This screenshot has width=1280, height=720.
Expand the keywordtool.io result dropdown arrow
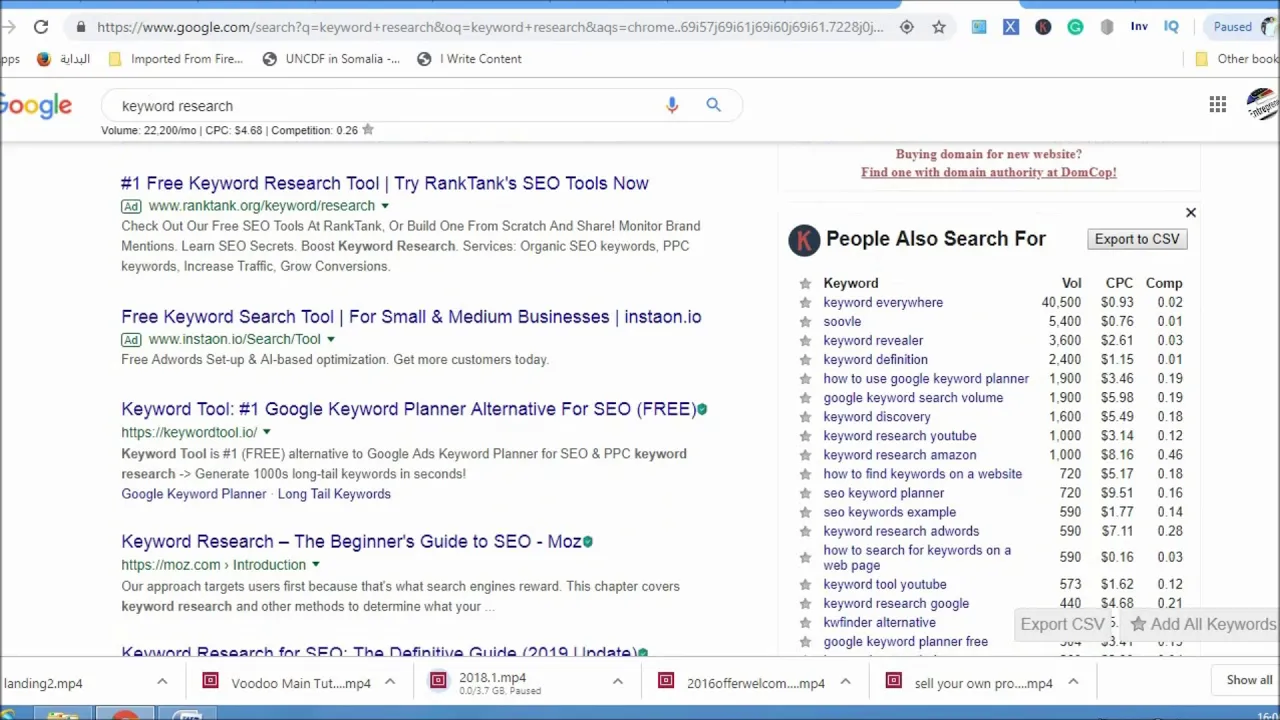pyautogui.click(x=266, y=433)
